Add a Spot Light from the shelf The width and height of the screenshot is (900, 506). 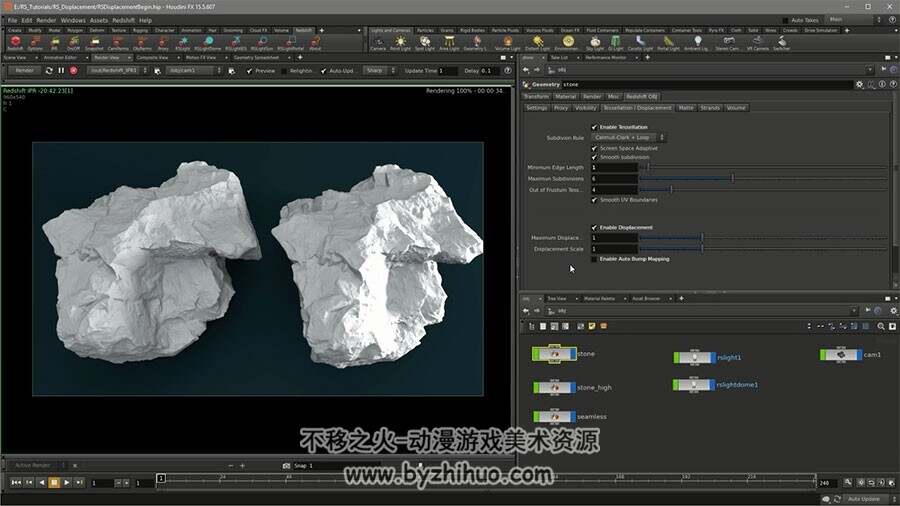coord(425,42)
